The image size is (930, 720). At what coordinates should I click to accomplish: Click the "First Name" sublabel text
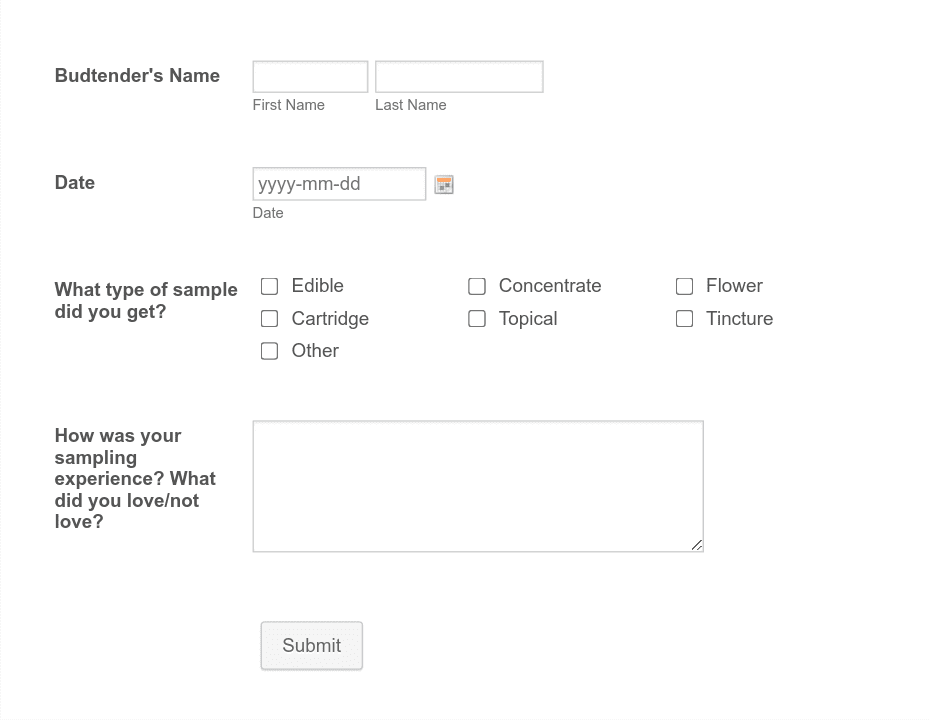[288, 105]
